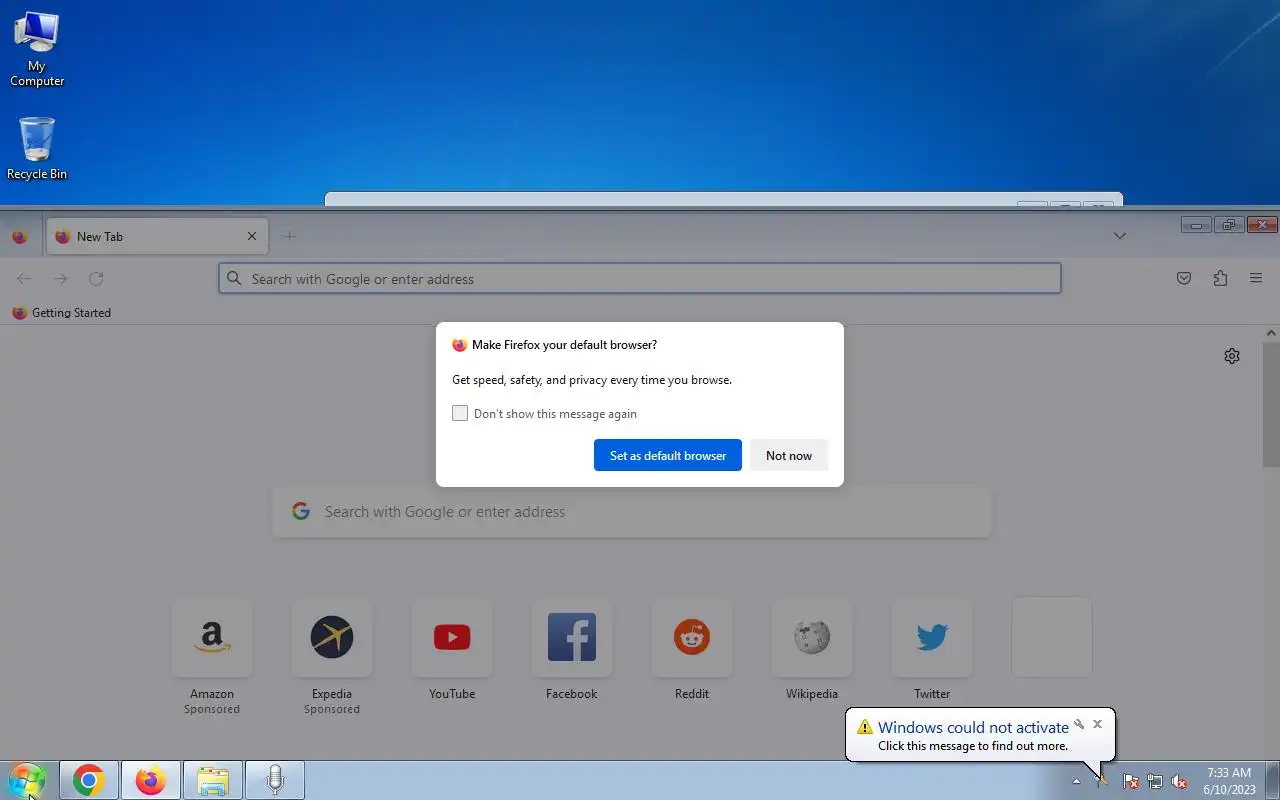This screenshot has height=800, width=1280.
Task: Tick Don't show this message again checkbox
Action: tap(460, 413)
